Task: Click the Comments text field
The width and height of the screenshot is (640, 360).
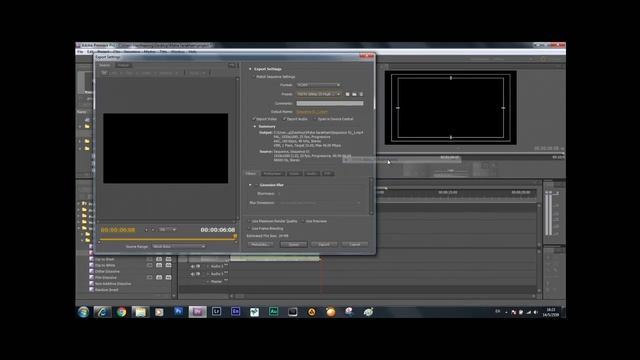Action: point(330,103)
